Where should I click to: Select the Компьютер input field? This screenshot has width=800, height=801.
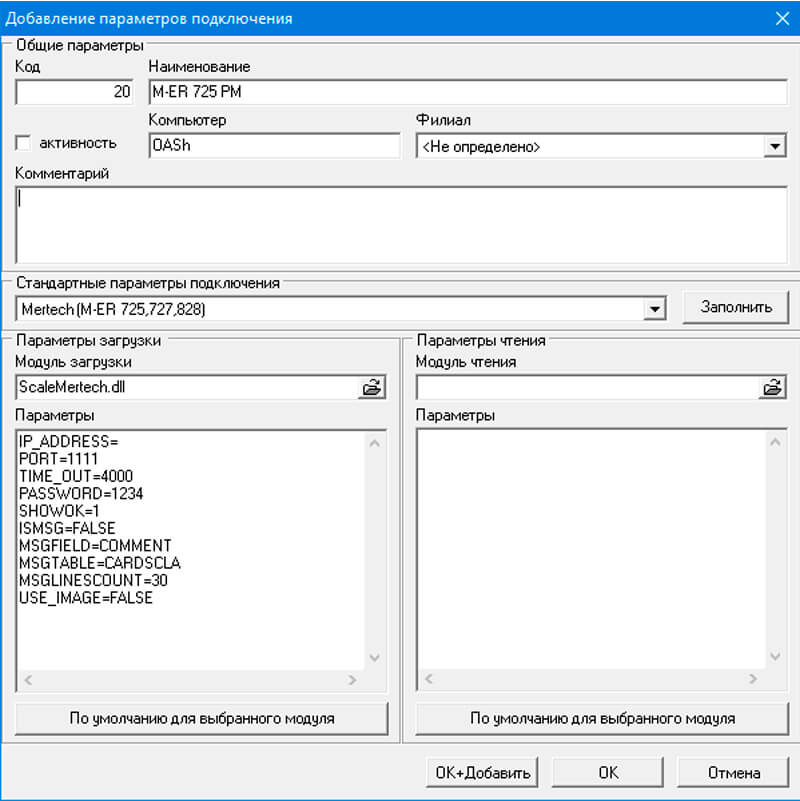click(x=273, y=146)
